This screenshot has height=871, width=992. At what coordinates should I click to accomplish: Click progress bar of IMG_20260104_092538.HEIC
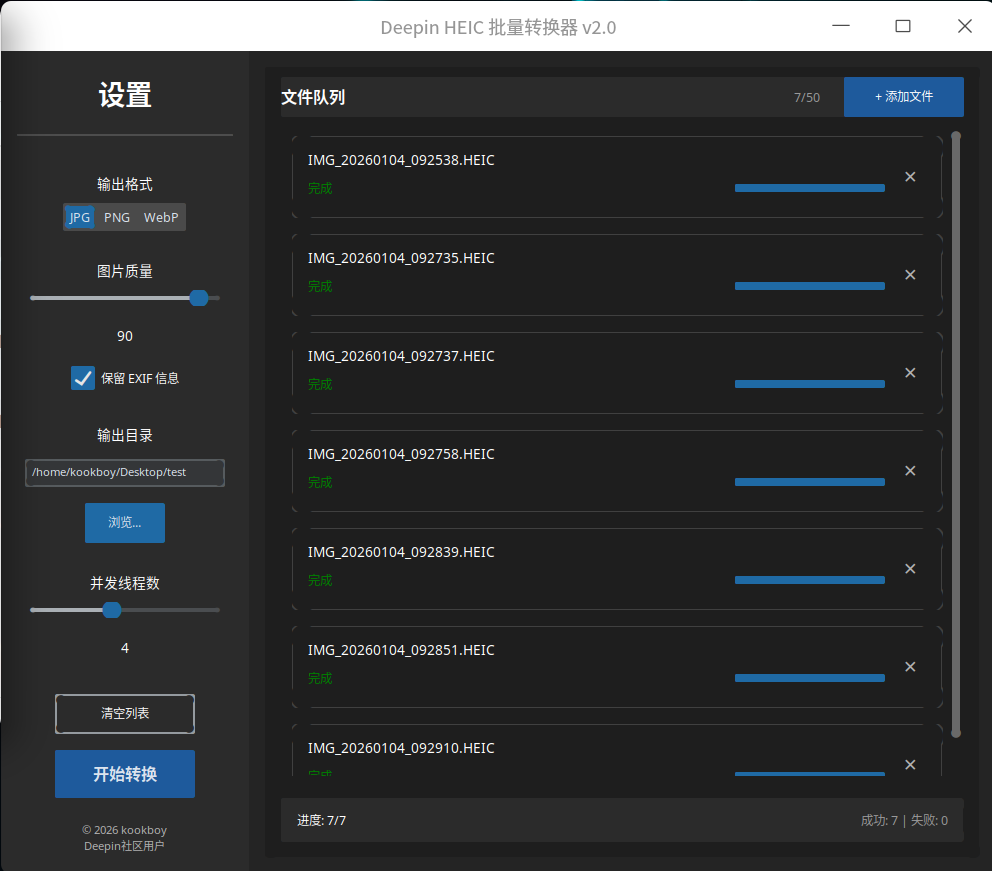tap(810, 188)
